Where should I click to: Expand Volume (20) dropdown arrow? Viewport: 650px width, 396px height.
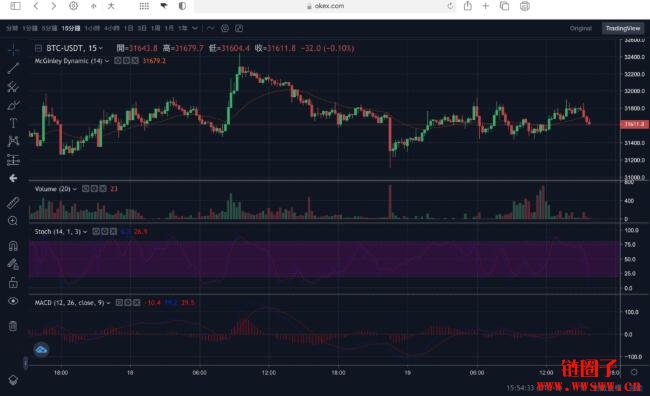[75, 189]
